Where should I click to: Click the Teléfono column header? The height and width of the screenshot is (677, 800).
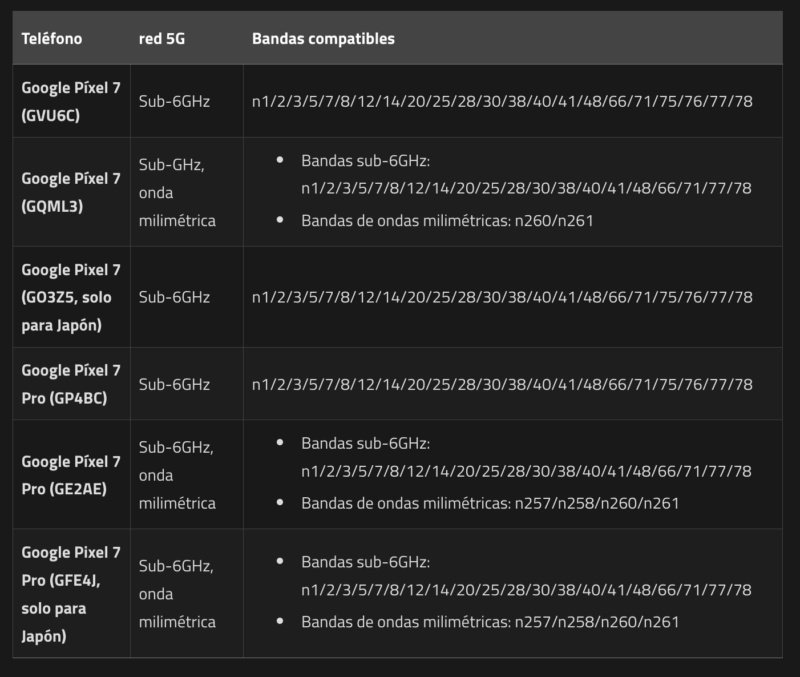click(52, 39)
